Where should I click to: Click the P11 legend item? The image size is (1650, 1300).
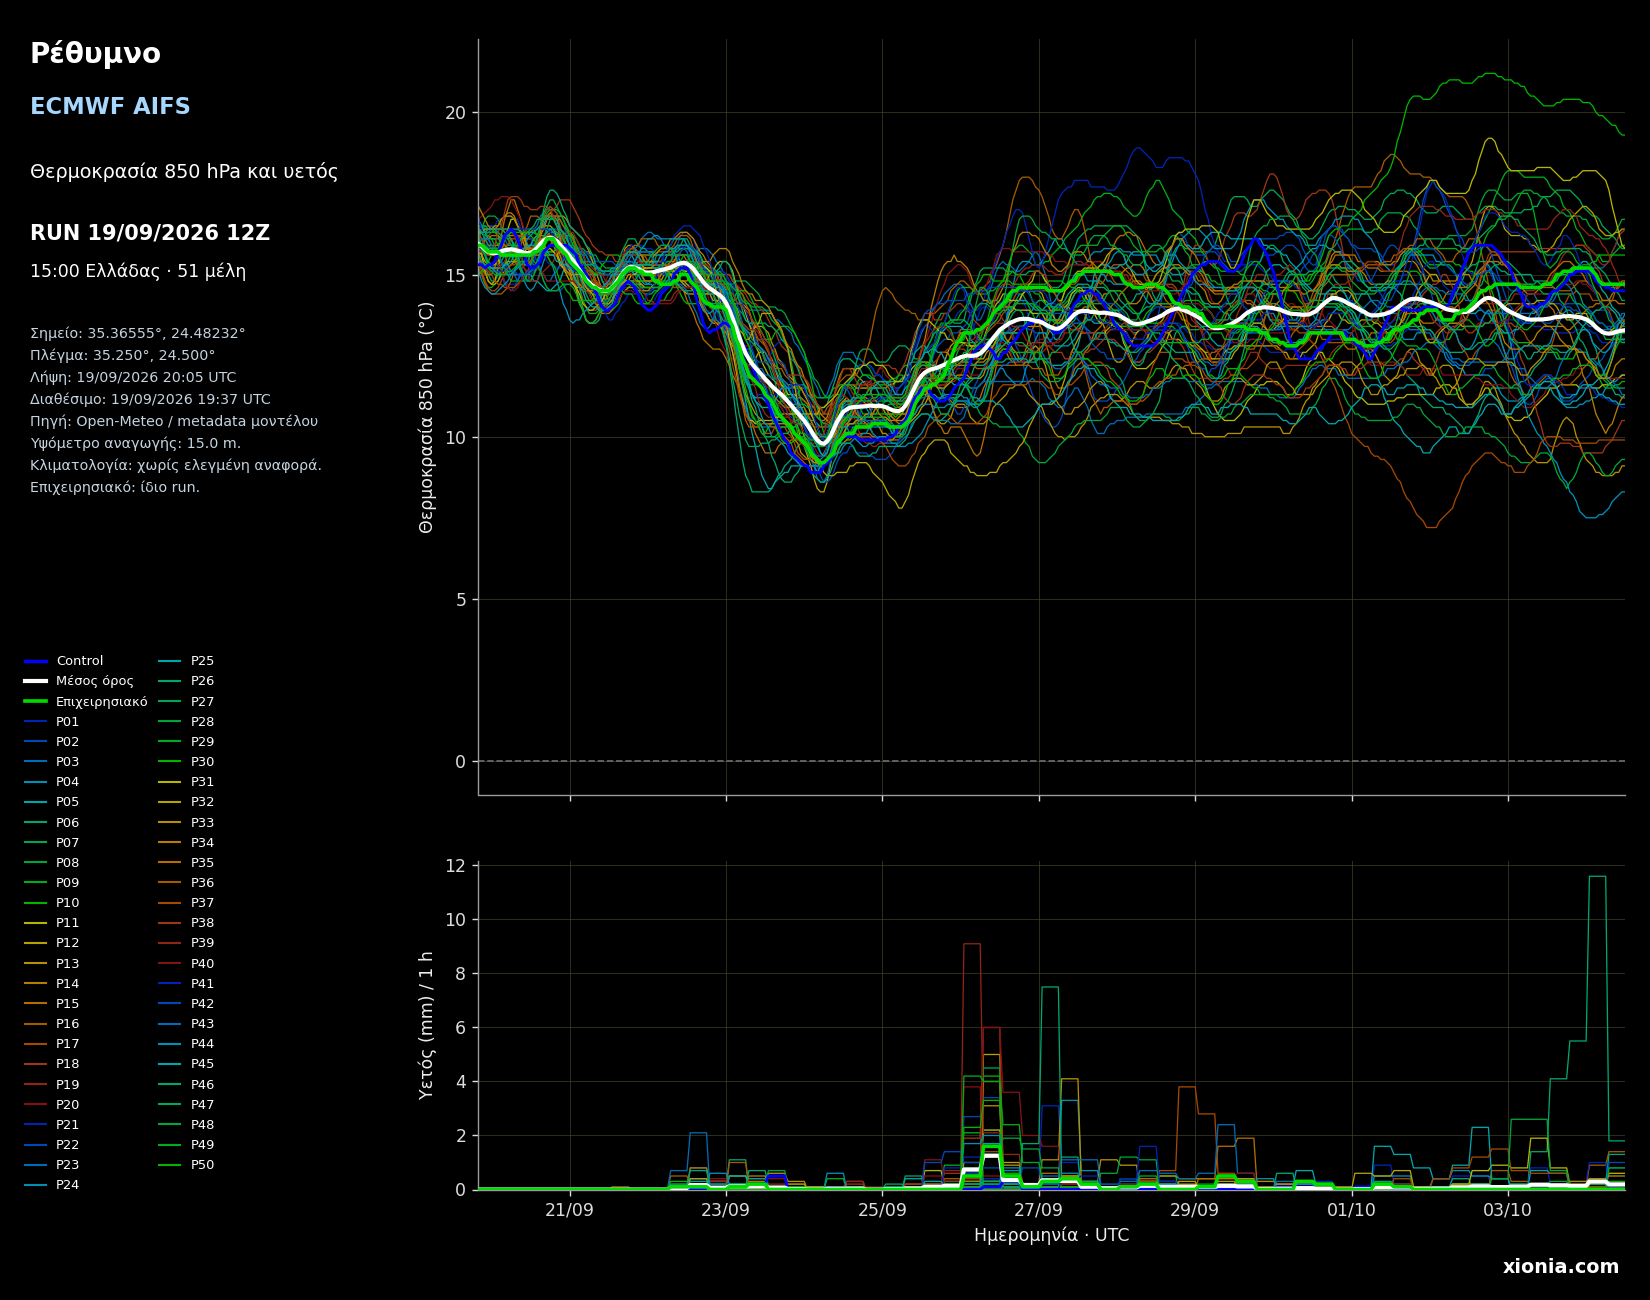click(x=52, y=923)
